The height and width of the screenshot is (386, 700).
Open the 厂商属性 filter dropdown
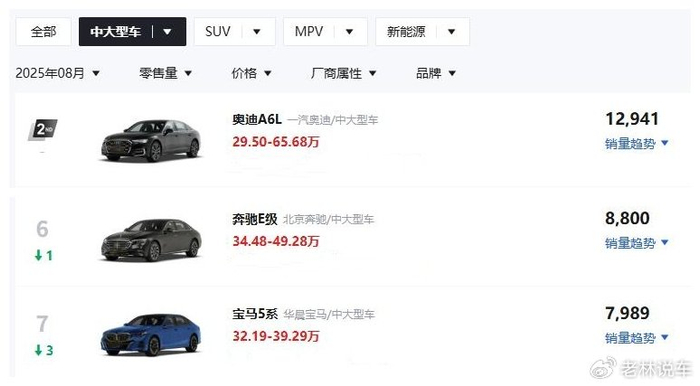343,73
